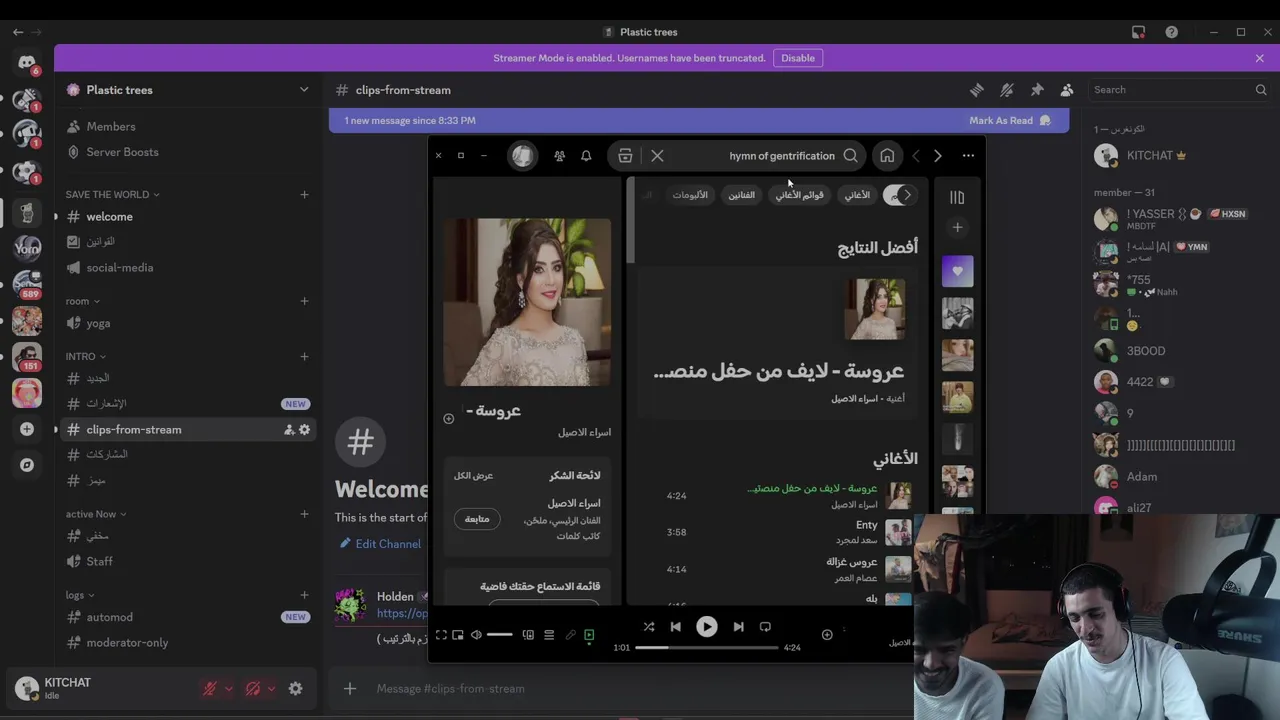Select الألبومات filter chip
Image resolution: width=1280 pixels, height=720 pixels.
(x=690, y=195)
